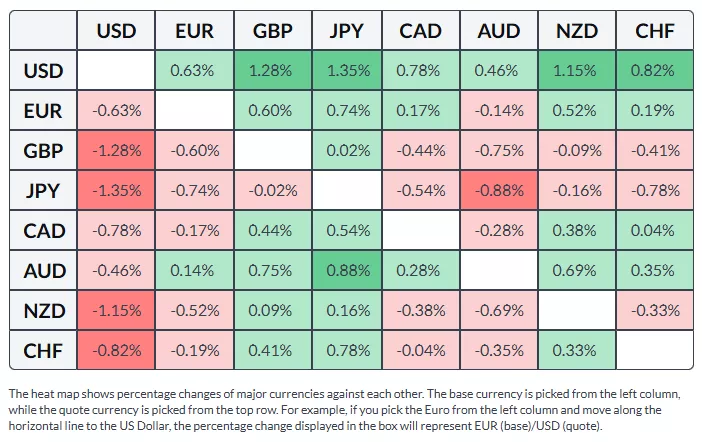Click the 0.02% GBP/JPY cell
This screenshot has height=442, width=702.
pyautogui.click(x=347, y=151)
